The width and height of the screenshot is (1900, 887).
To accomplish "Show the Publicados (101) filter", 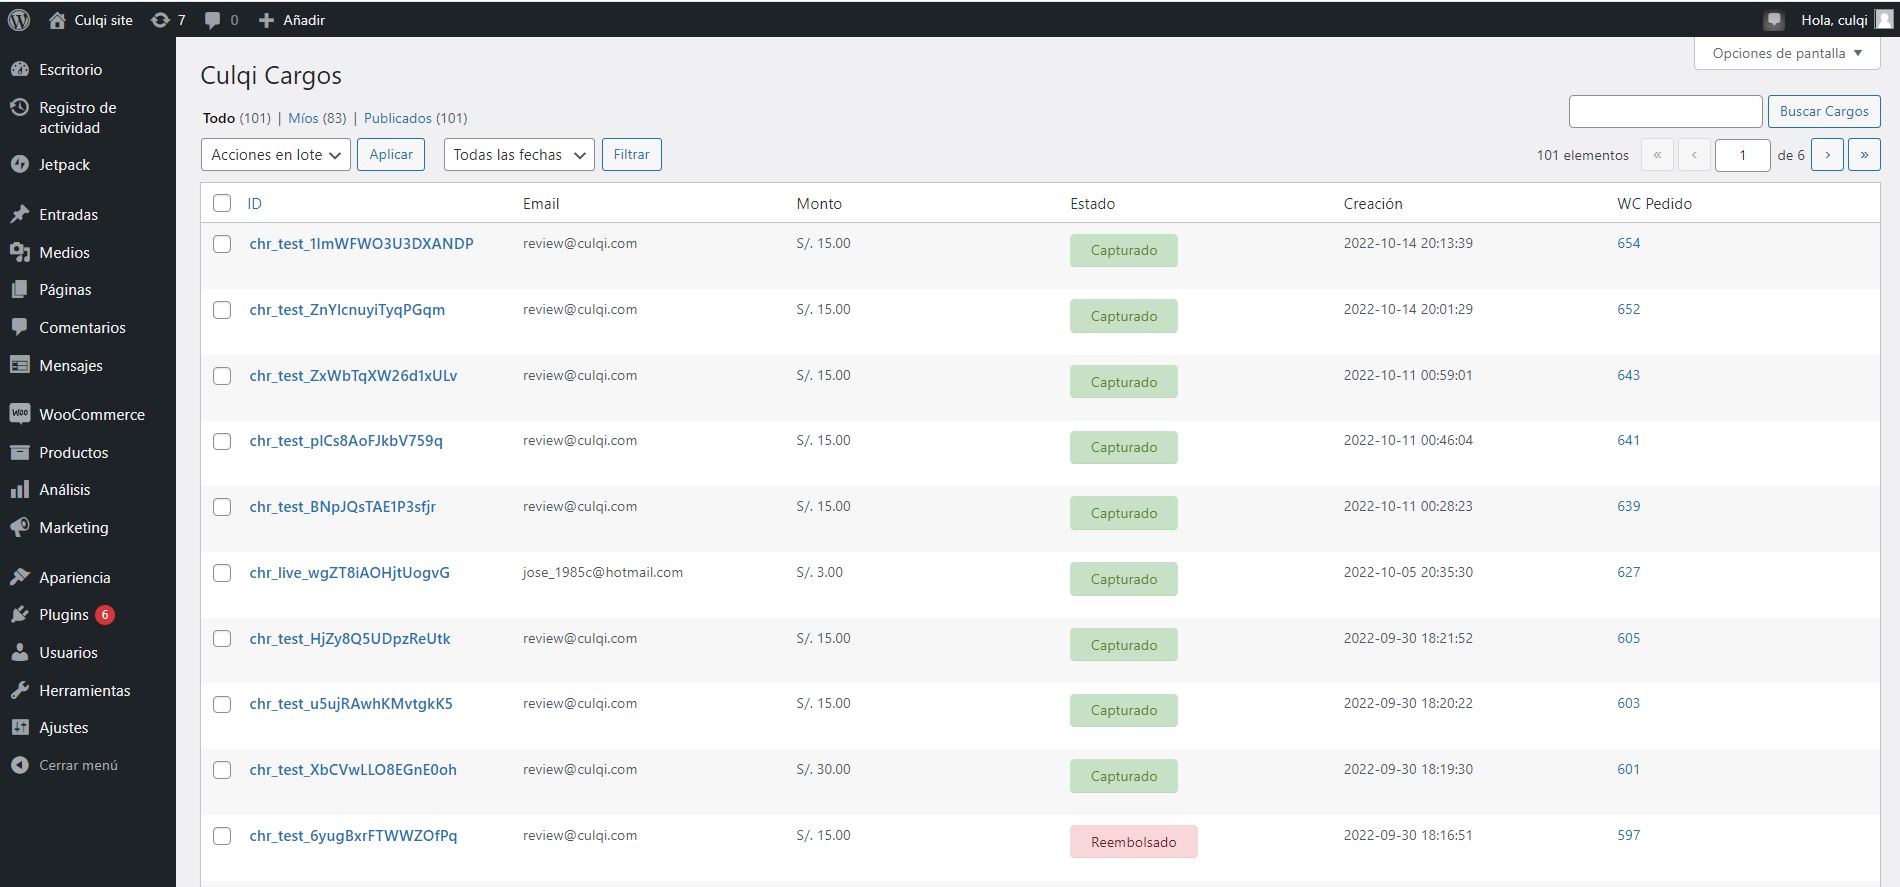I will (x=415, y=118).
